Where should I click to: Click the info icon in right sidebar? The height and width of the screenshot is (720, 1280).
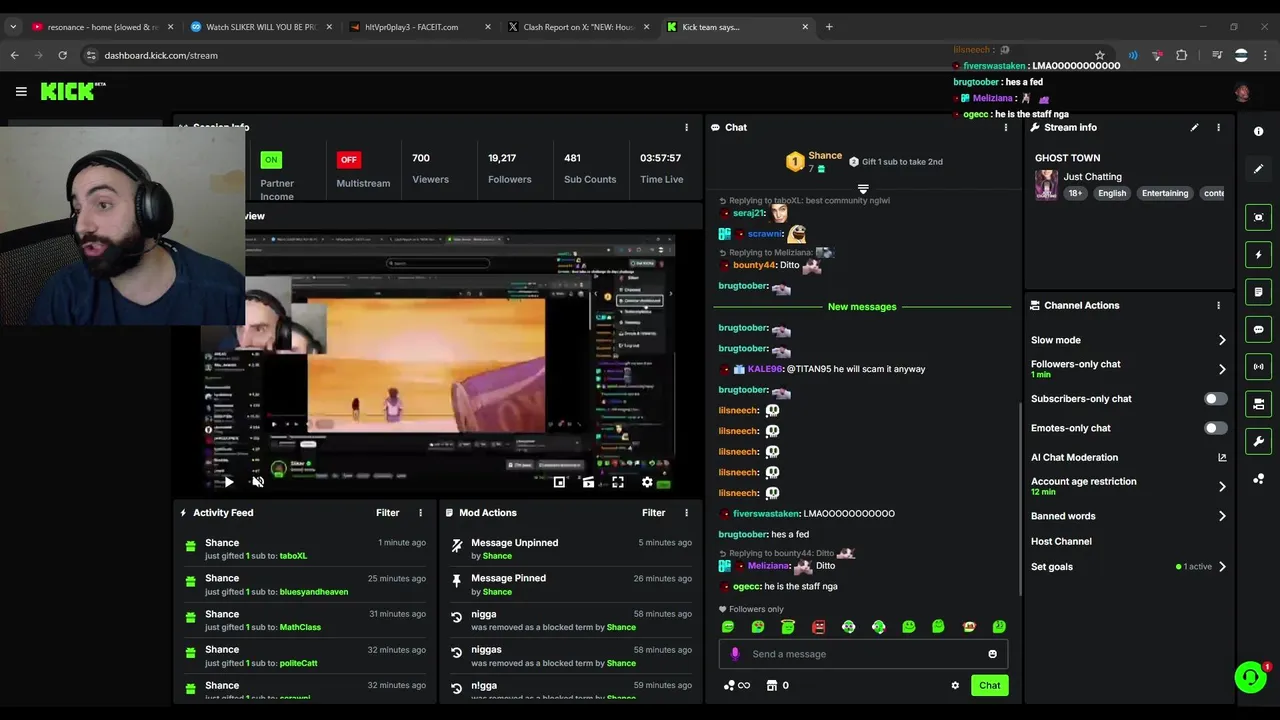pos(1258,131)
